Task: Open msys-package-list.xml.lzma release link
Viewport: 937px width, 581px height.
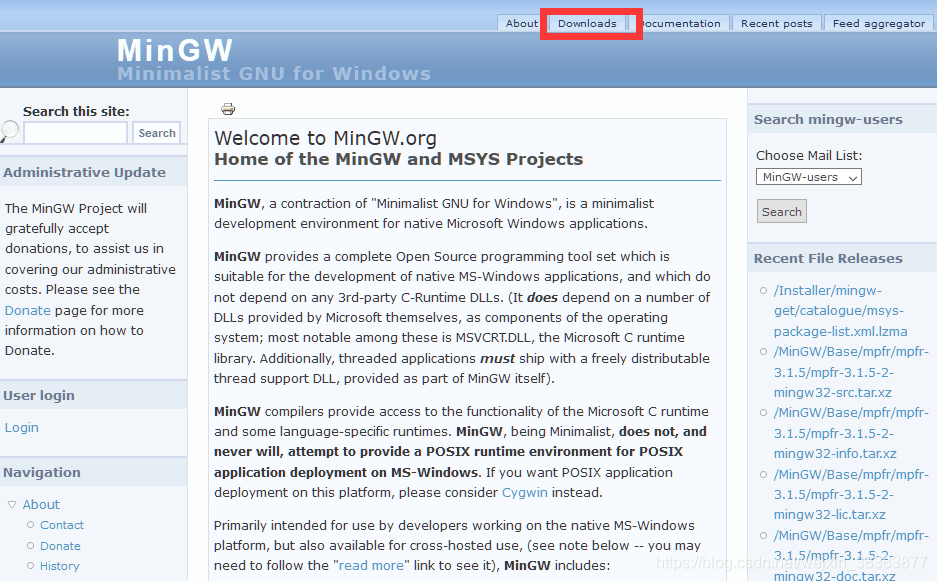Action: [x=840, y=311]
